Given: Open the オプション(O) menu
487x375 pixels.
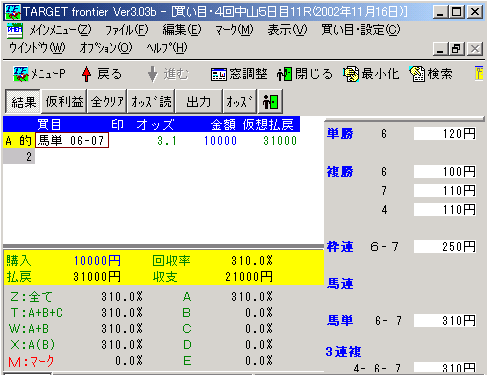Looking at the screenshot, I should click(x=106, y=48).
